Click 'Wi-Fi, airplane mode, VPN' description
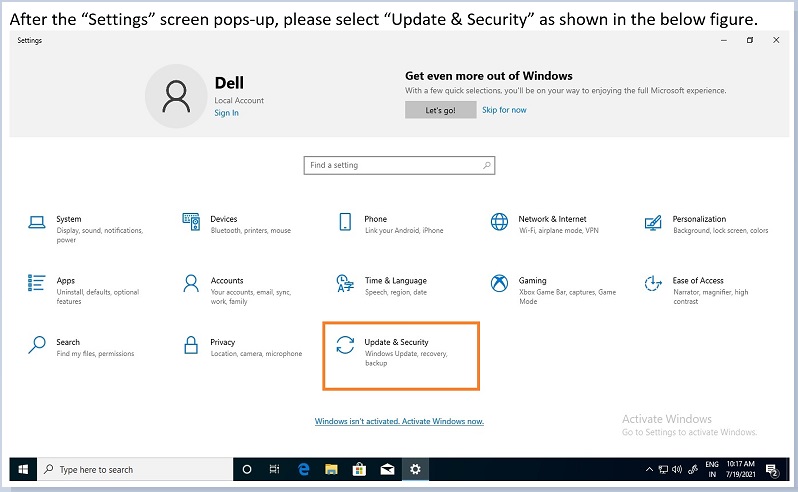The width and height of the screenshot is (798, 492). [559, 231]
